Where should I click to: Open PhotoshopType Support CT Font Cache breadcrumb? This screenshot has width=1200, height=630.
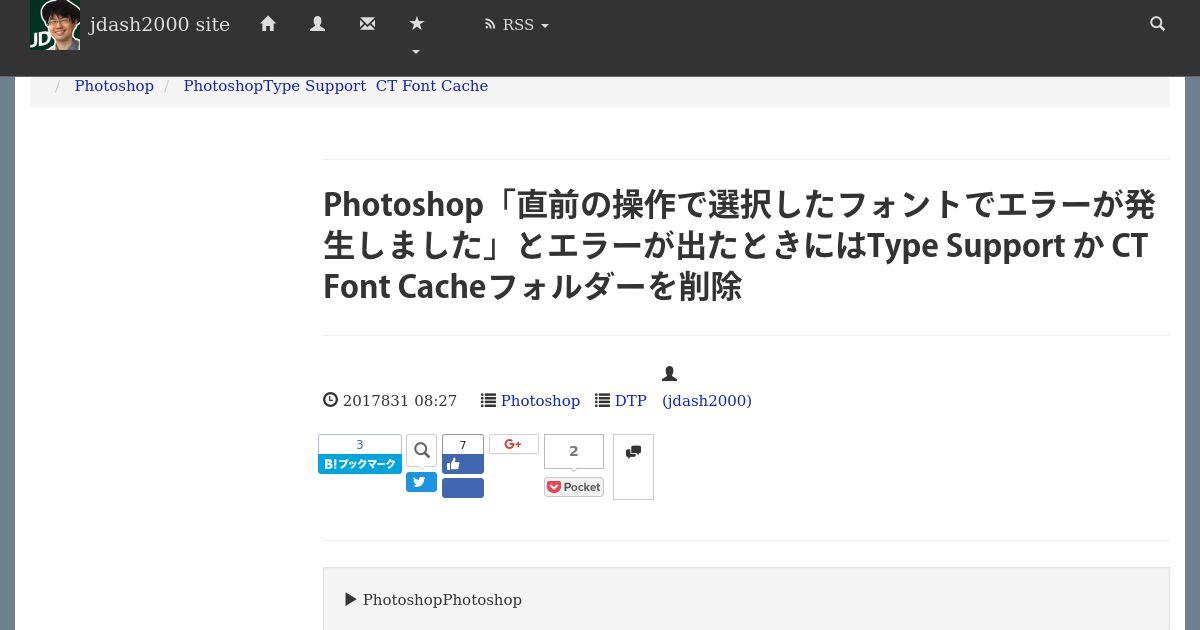point(335,86)
